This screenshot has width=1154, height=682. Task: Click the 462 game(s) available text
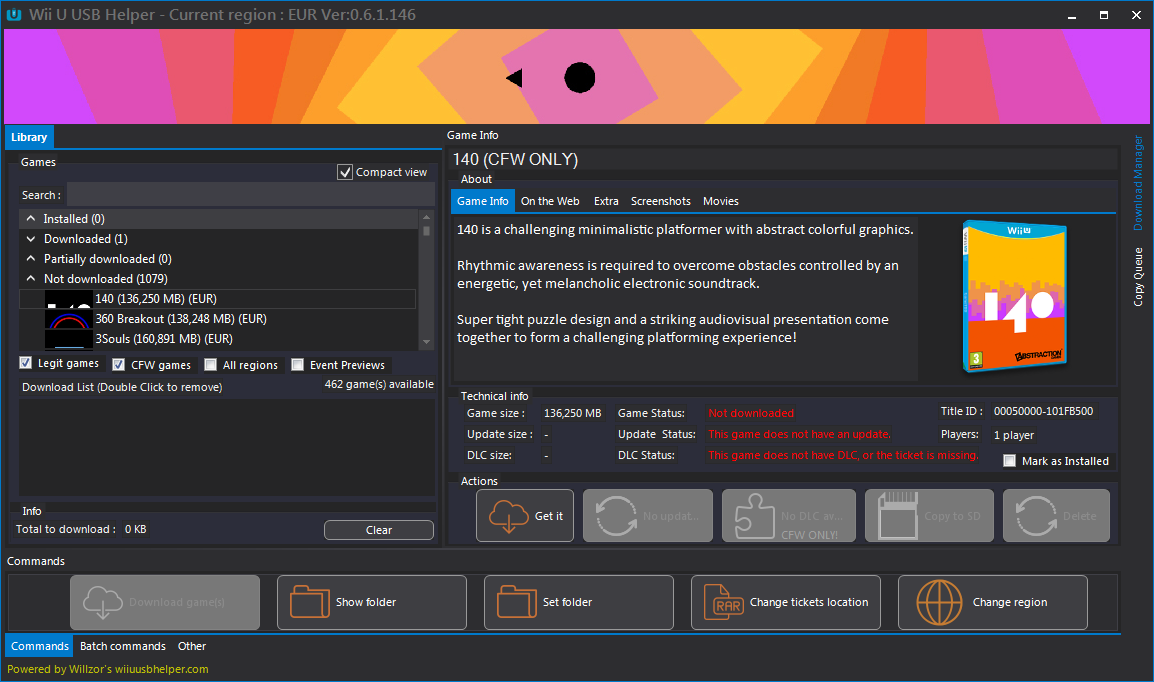click(x=379, y=384)
